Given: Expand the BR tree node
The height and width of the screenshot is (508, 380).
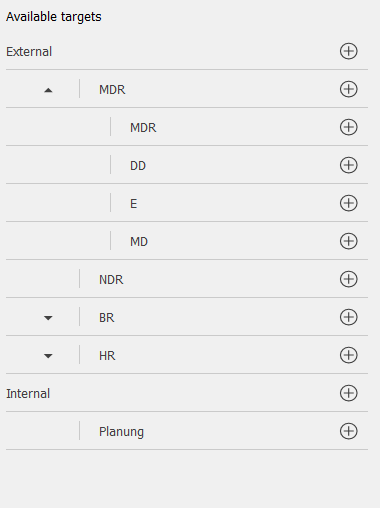Looking at the screenshot, I should (x=48, y=318).
